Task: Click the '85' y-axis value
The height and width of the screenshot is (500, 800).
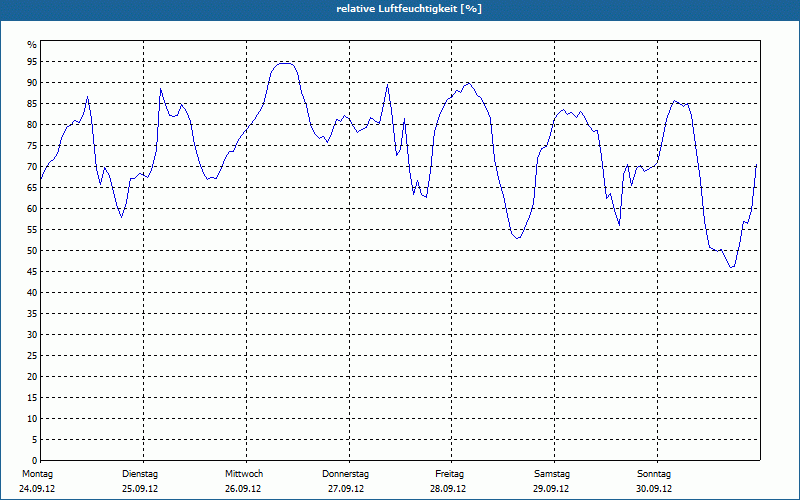Action: tap(32, 104)
